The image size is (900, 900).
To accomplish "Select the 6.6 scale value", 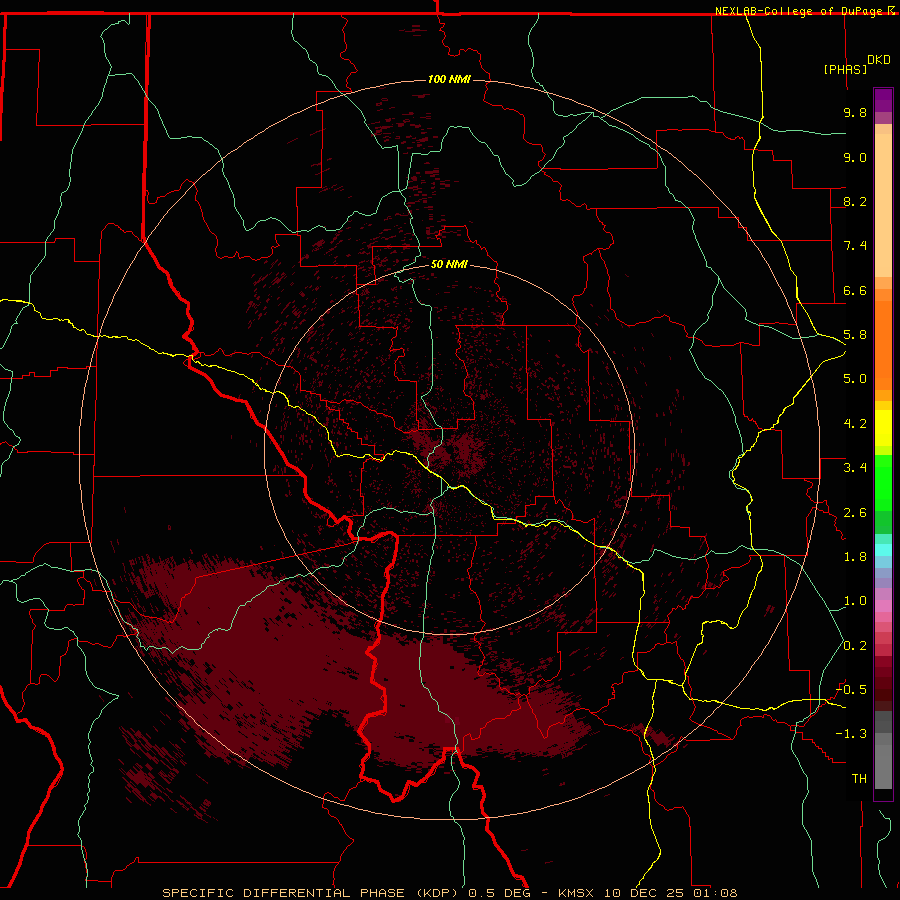I will coord(855,290).
